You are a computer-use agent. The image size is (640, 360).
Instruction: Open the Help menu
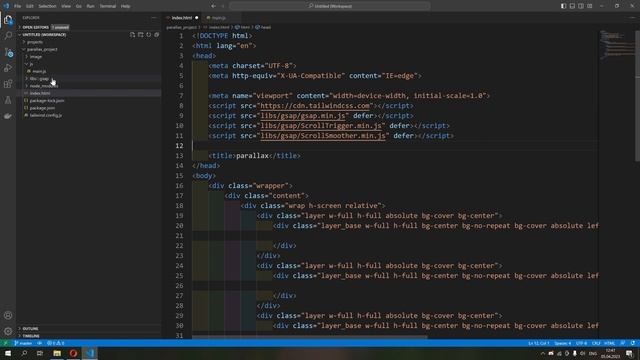[125, 6]
